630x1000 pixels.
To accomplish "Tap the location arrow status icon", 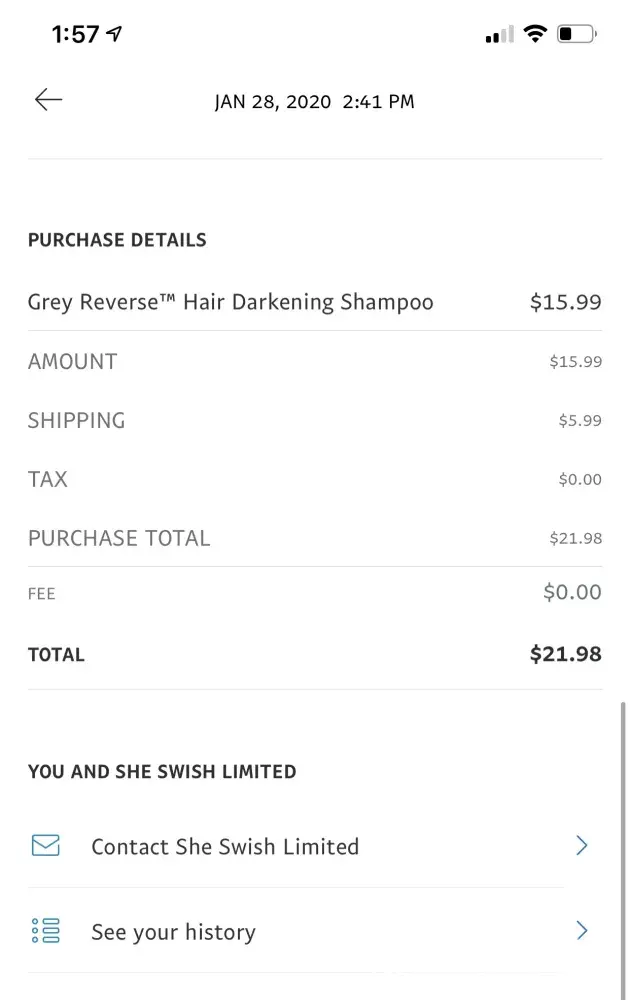I will 115,34.
